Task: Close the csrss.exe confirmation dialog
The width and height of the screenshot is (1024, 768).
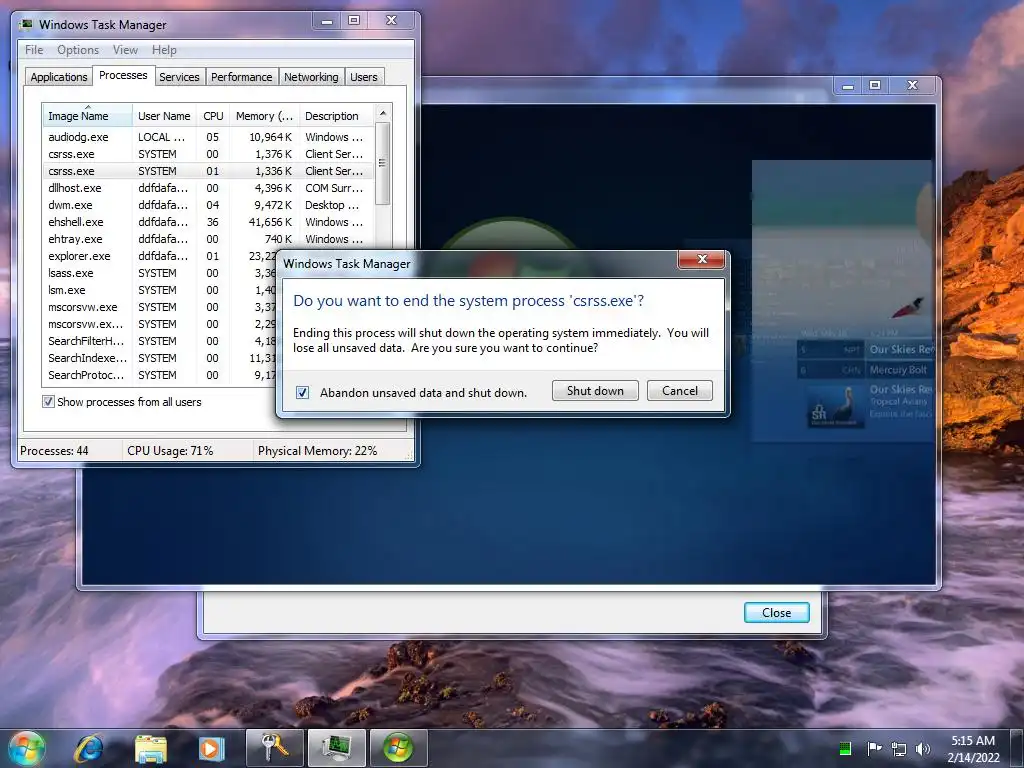Action: [x=701, y=259]
